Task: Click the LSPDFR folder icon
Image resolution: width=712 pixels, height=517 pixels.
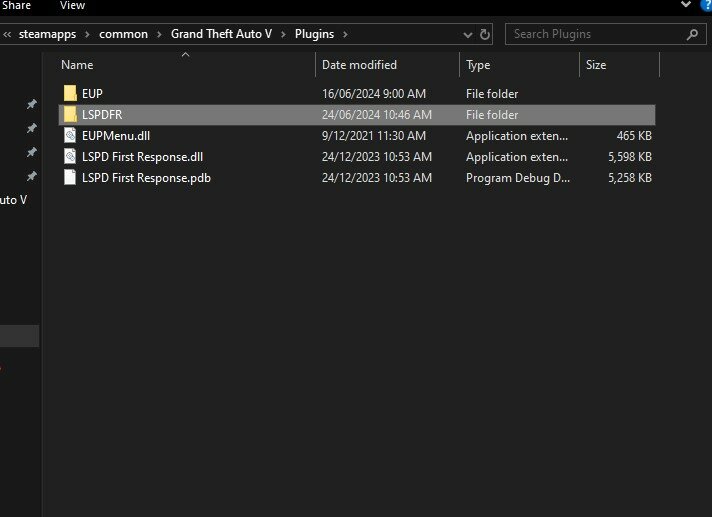Action: point(69,114)
